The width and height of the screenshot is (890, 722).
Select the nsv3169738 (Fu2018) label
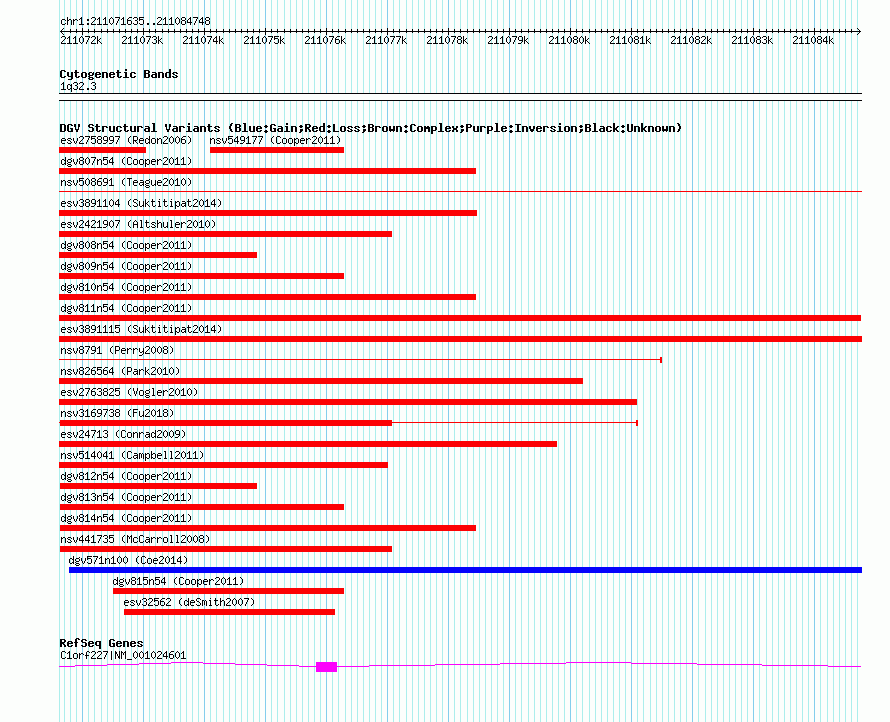coord(117,413)
